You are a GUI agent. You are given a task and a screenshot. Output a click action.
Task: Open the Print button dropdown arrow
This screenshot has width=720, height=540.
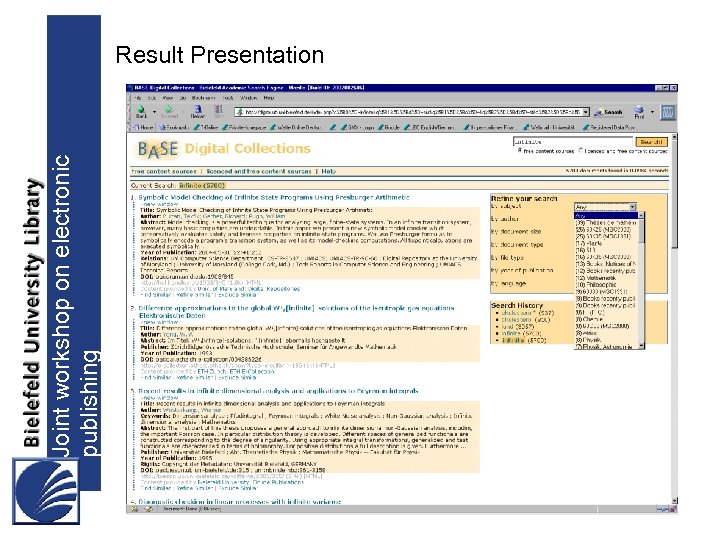(x=652, y=112)
